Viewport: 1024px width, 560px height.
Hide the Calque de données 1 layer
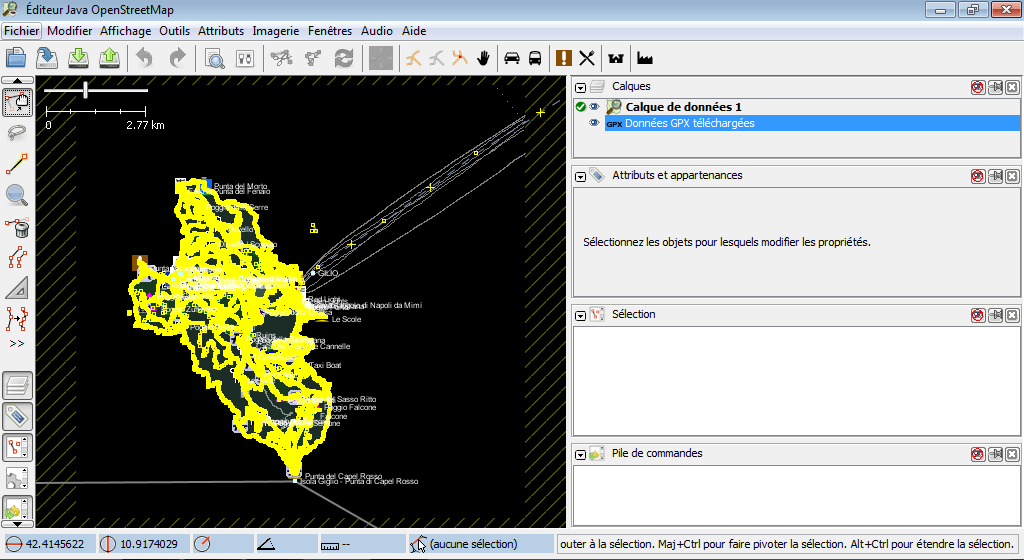(x=594, y=107)
